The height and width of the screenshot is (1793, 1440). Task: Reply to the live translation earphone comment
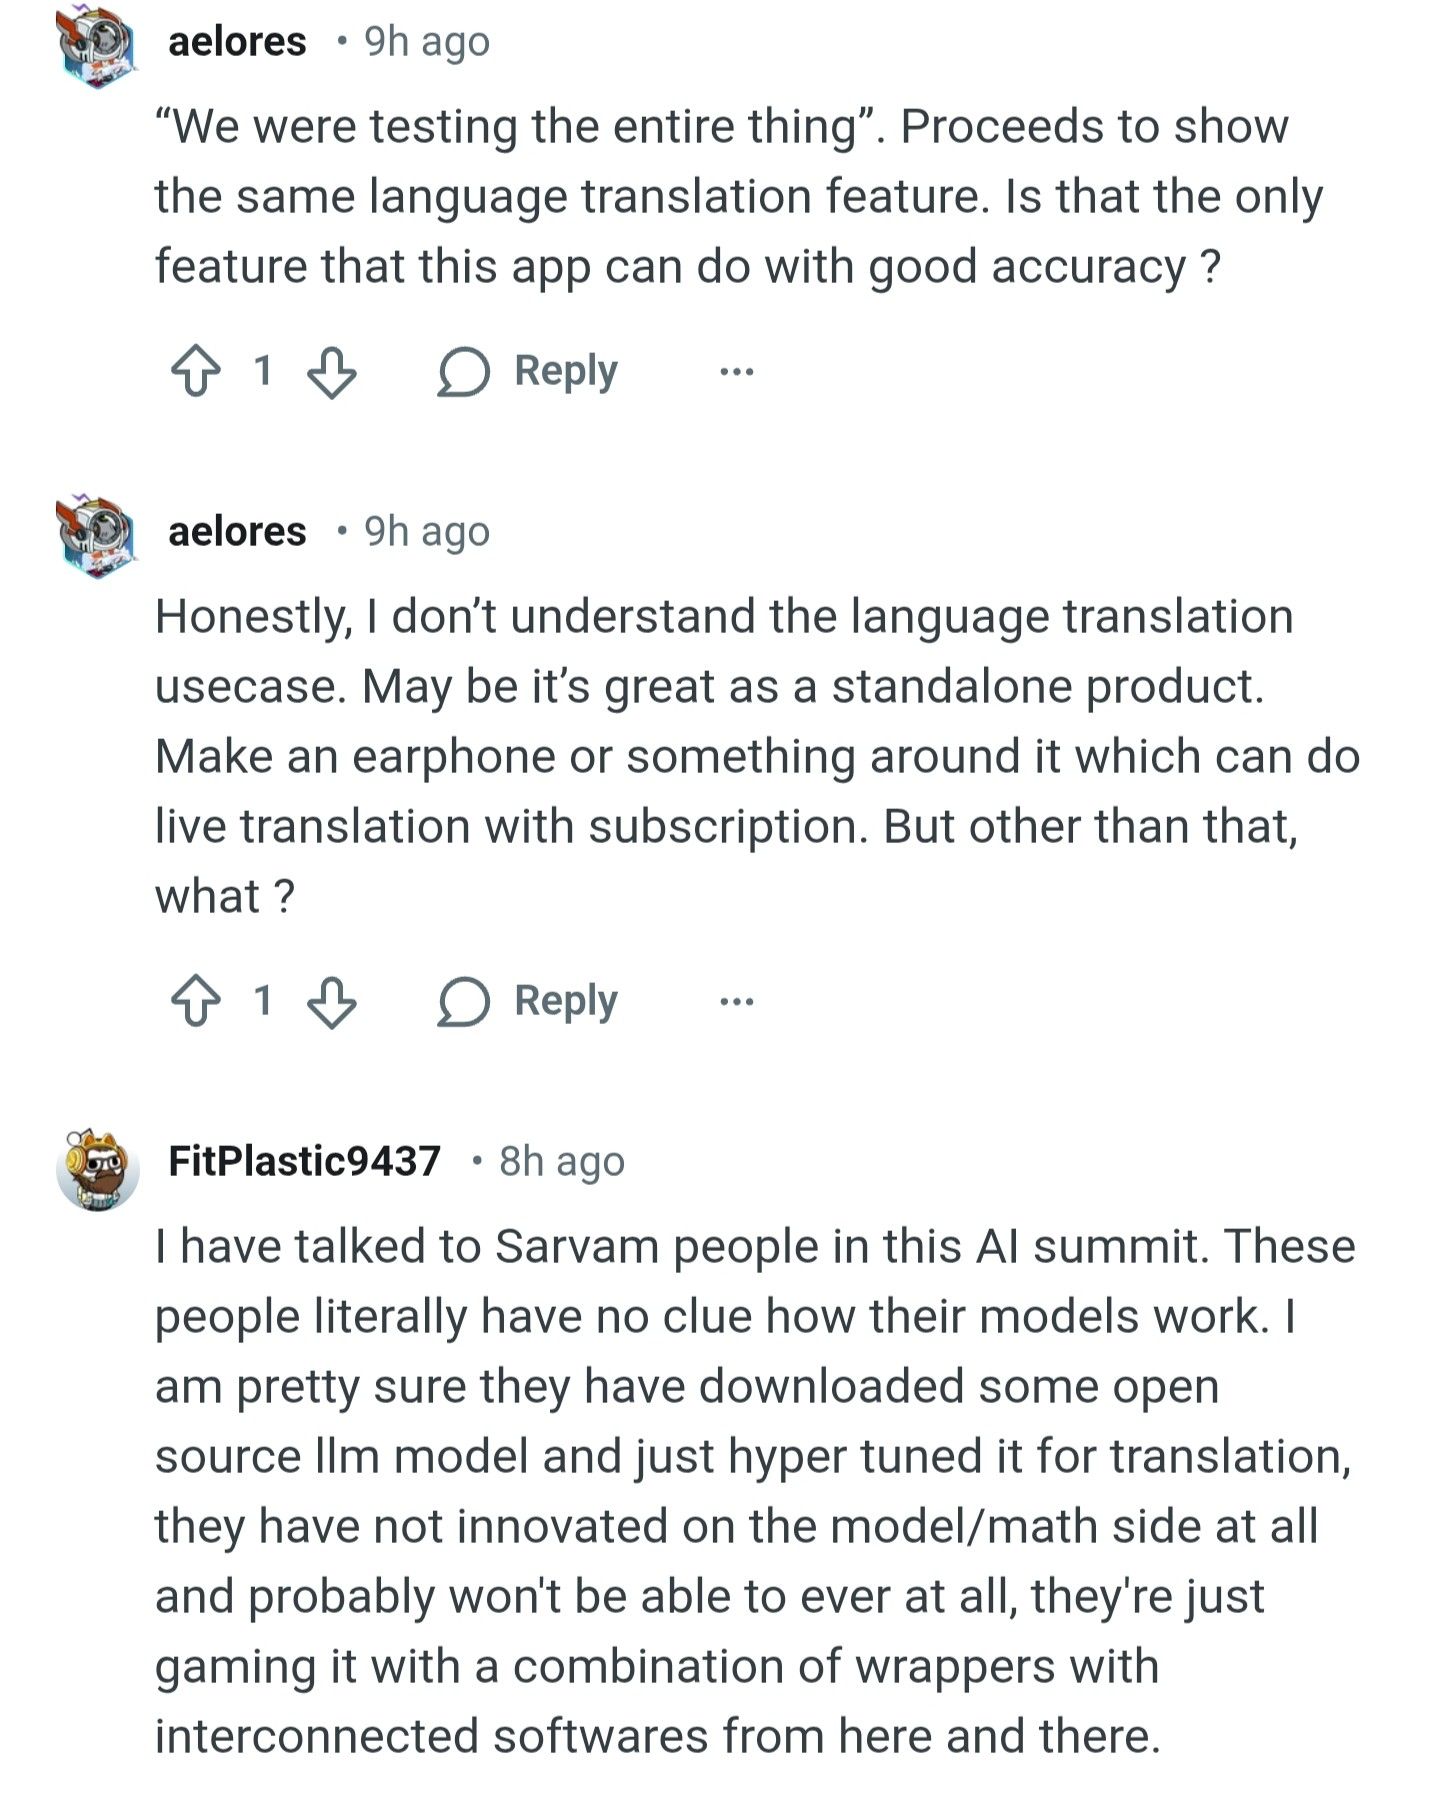coord(528,1001)
